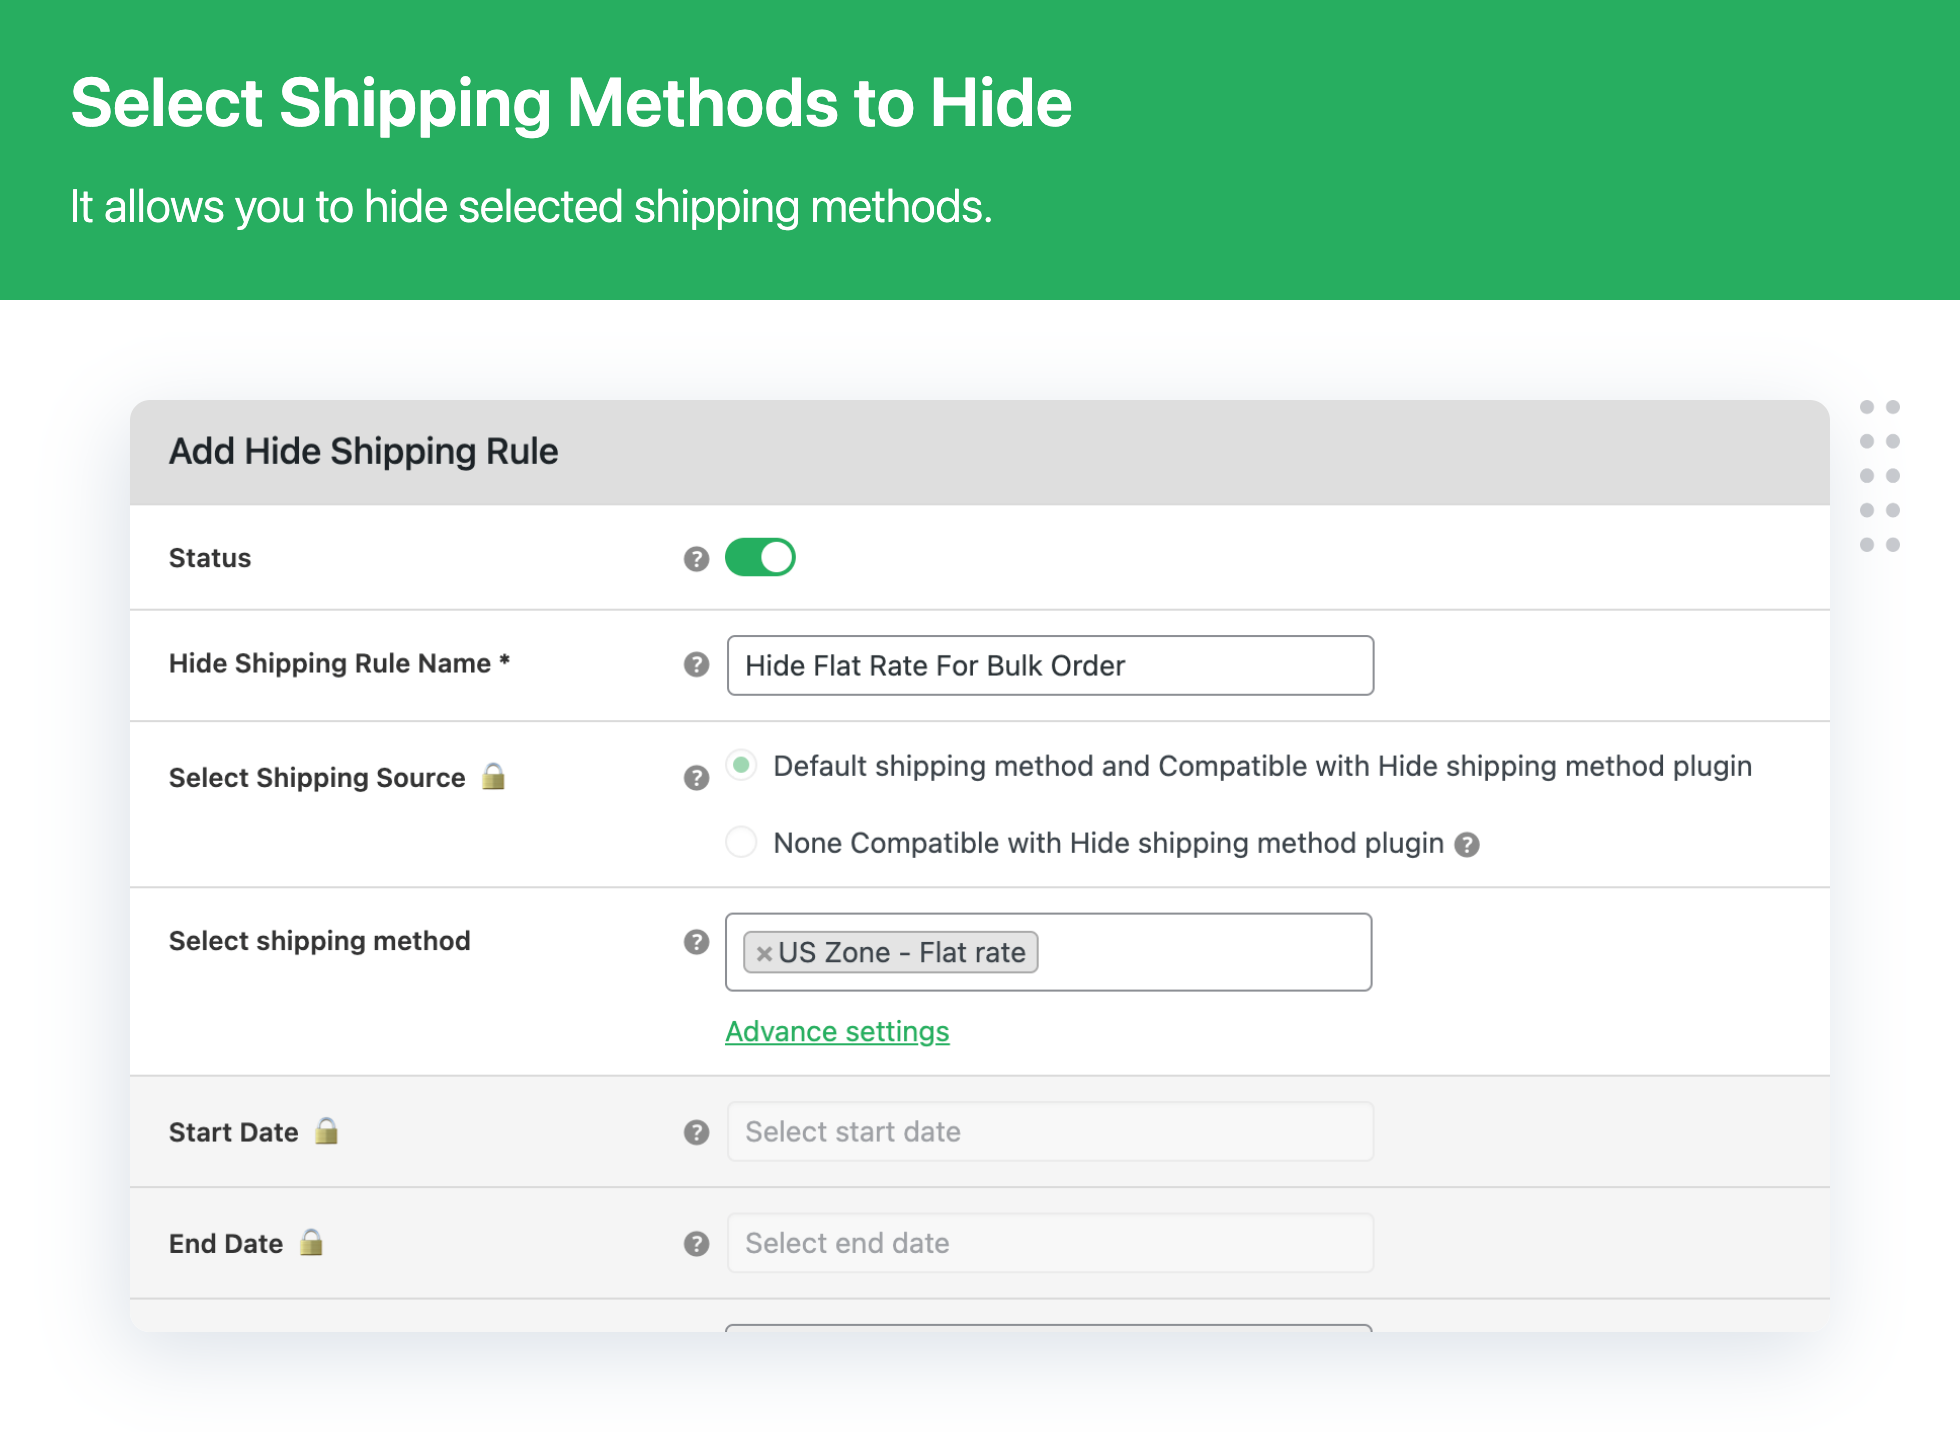Click the End Date help icon
Image resolution: width=1960 pixels, height=1432 pixels.
click(x=696, y=1244)
